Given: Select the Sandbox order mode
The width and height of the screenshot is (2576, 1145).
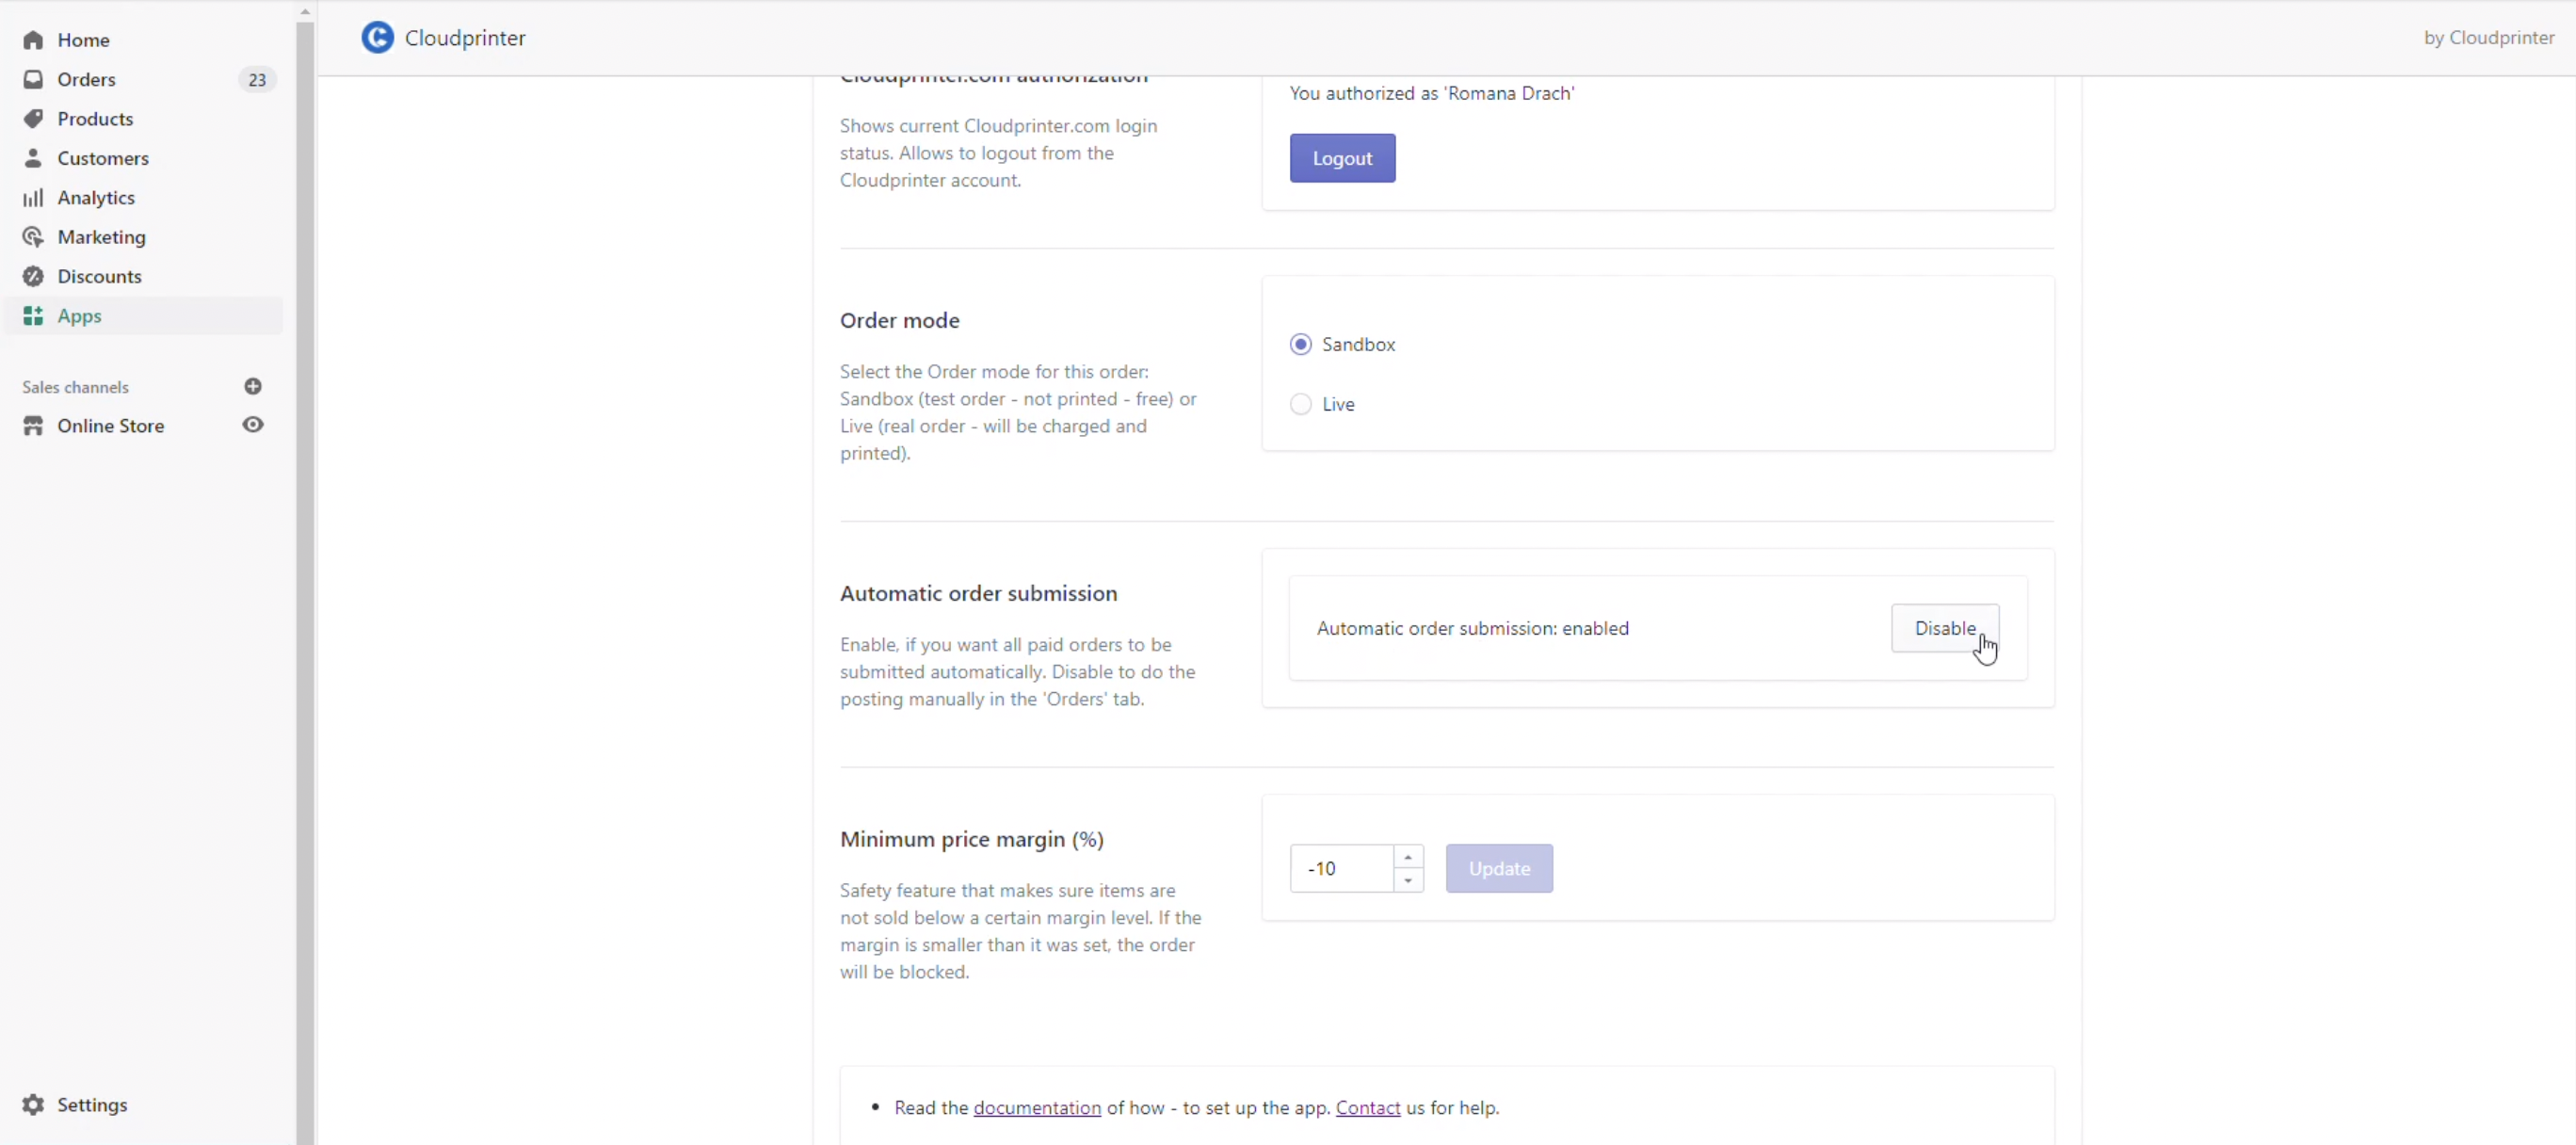Looking at the screenshot, I should (1300, 344).
